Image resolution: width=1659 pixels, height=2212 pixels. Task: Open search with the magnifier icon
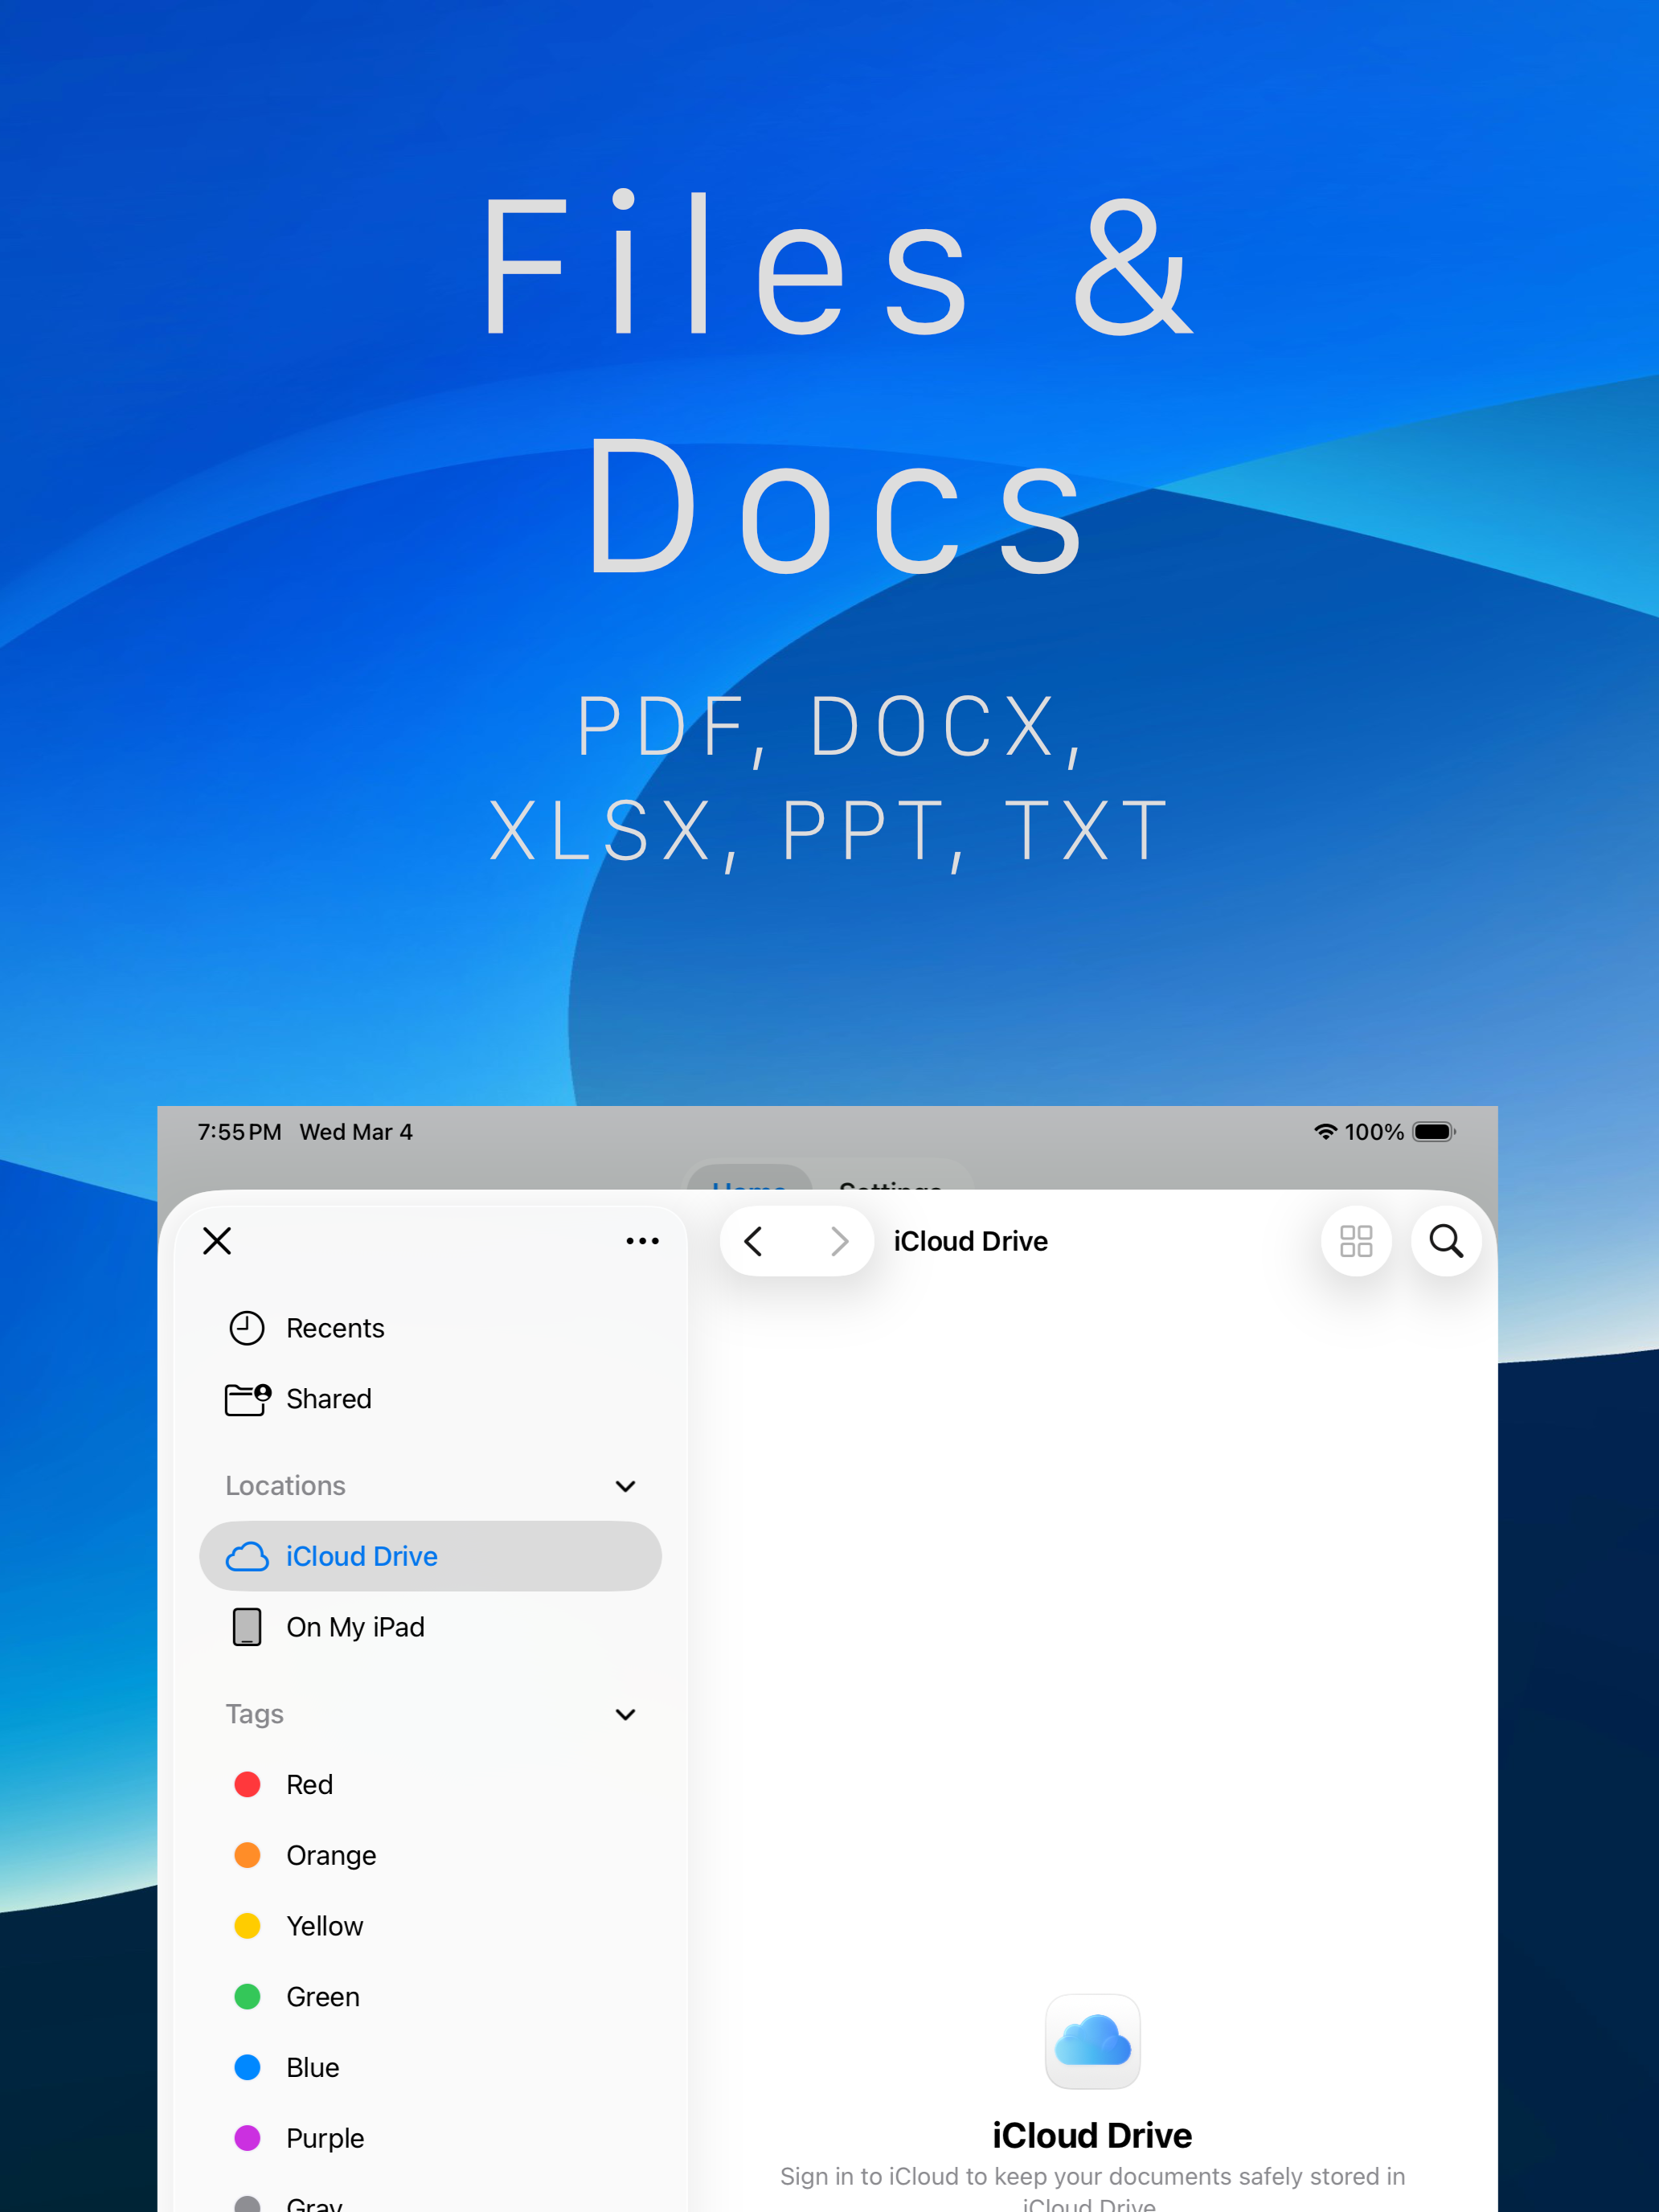[1446, 1241]
